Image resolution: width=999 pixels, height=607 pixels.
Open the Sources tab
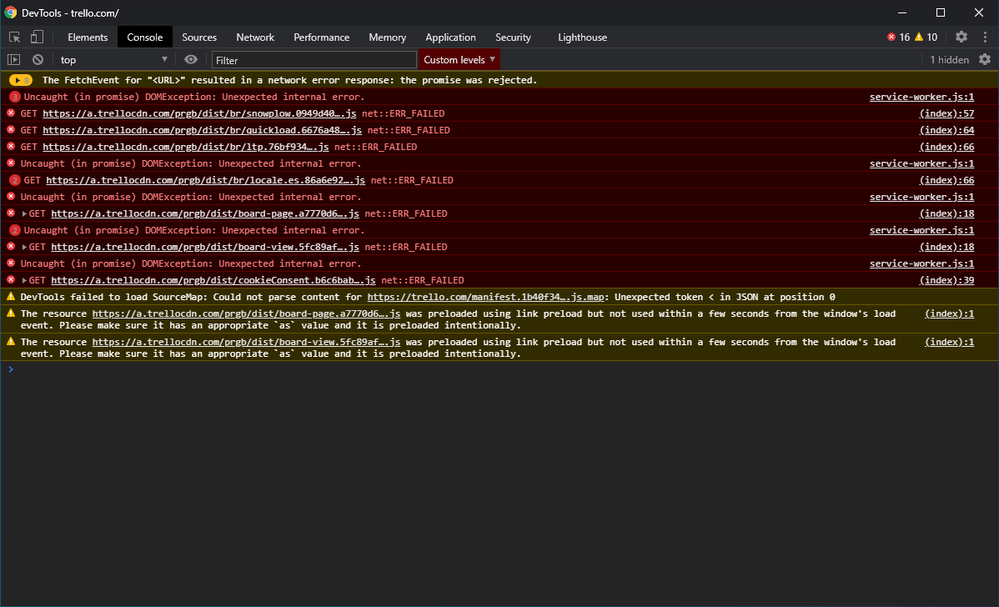click(199, 37)
